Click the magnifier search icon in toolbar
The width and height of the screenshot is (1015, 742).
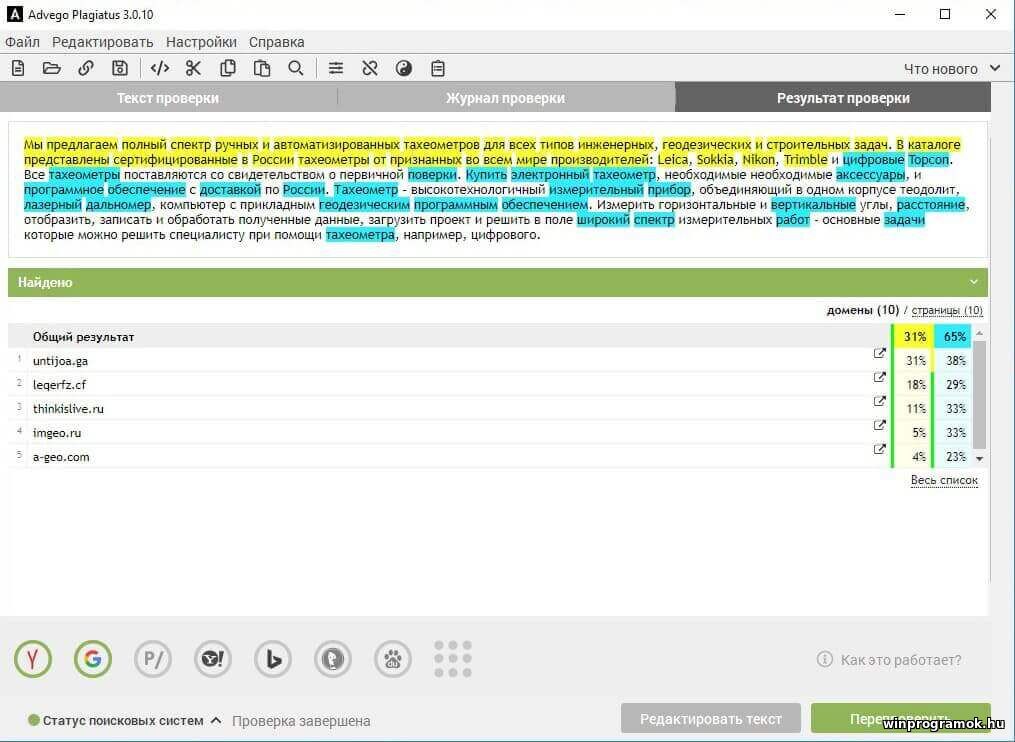point(296,68)
